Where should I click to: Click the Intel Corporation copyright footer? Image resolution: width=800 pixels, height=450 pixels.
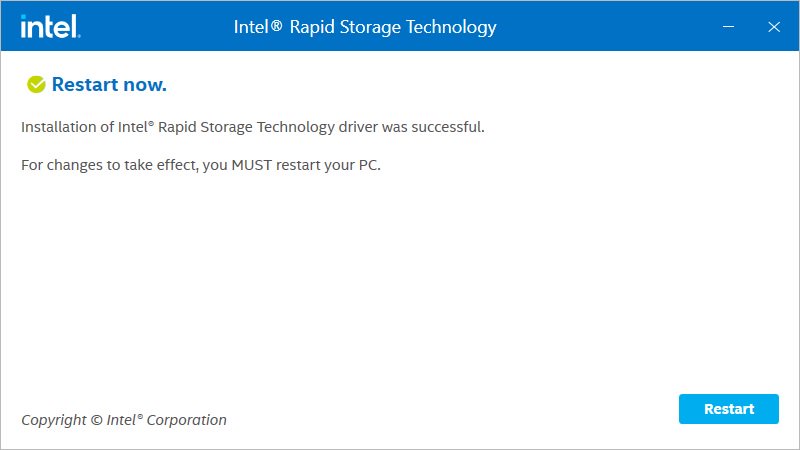pyautogui.click(x=124, y=420)
